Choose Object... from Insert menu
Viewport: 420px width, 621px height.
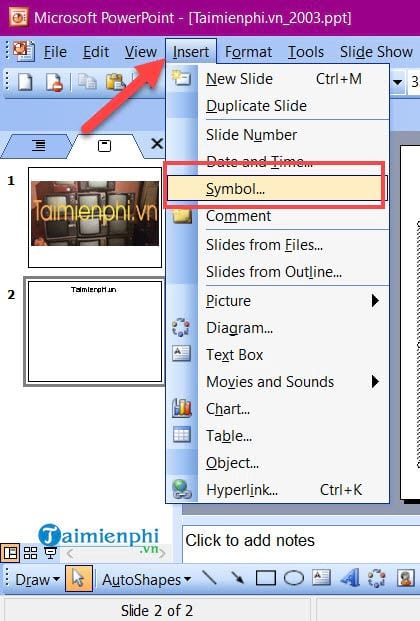coord(277,463)
